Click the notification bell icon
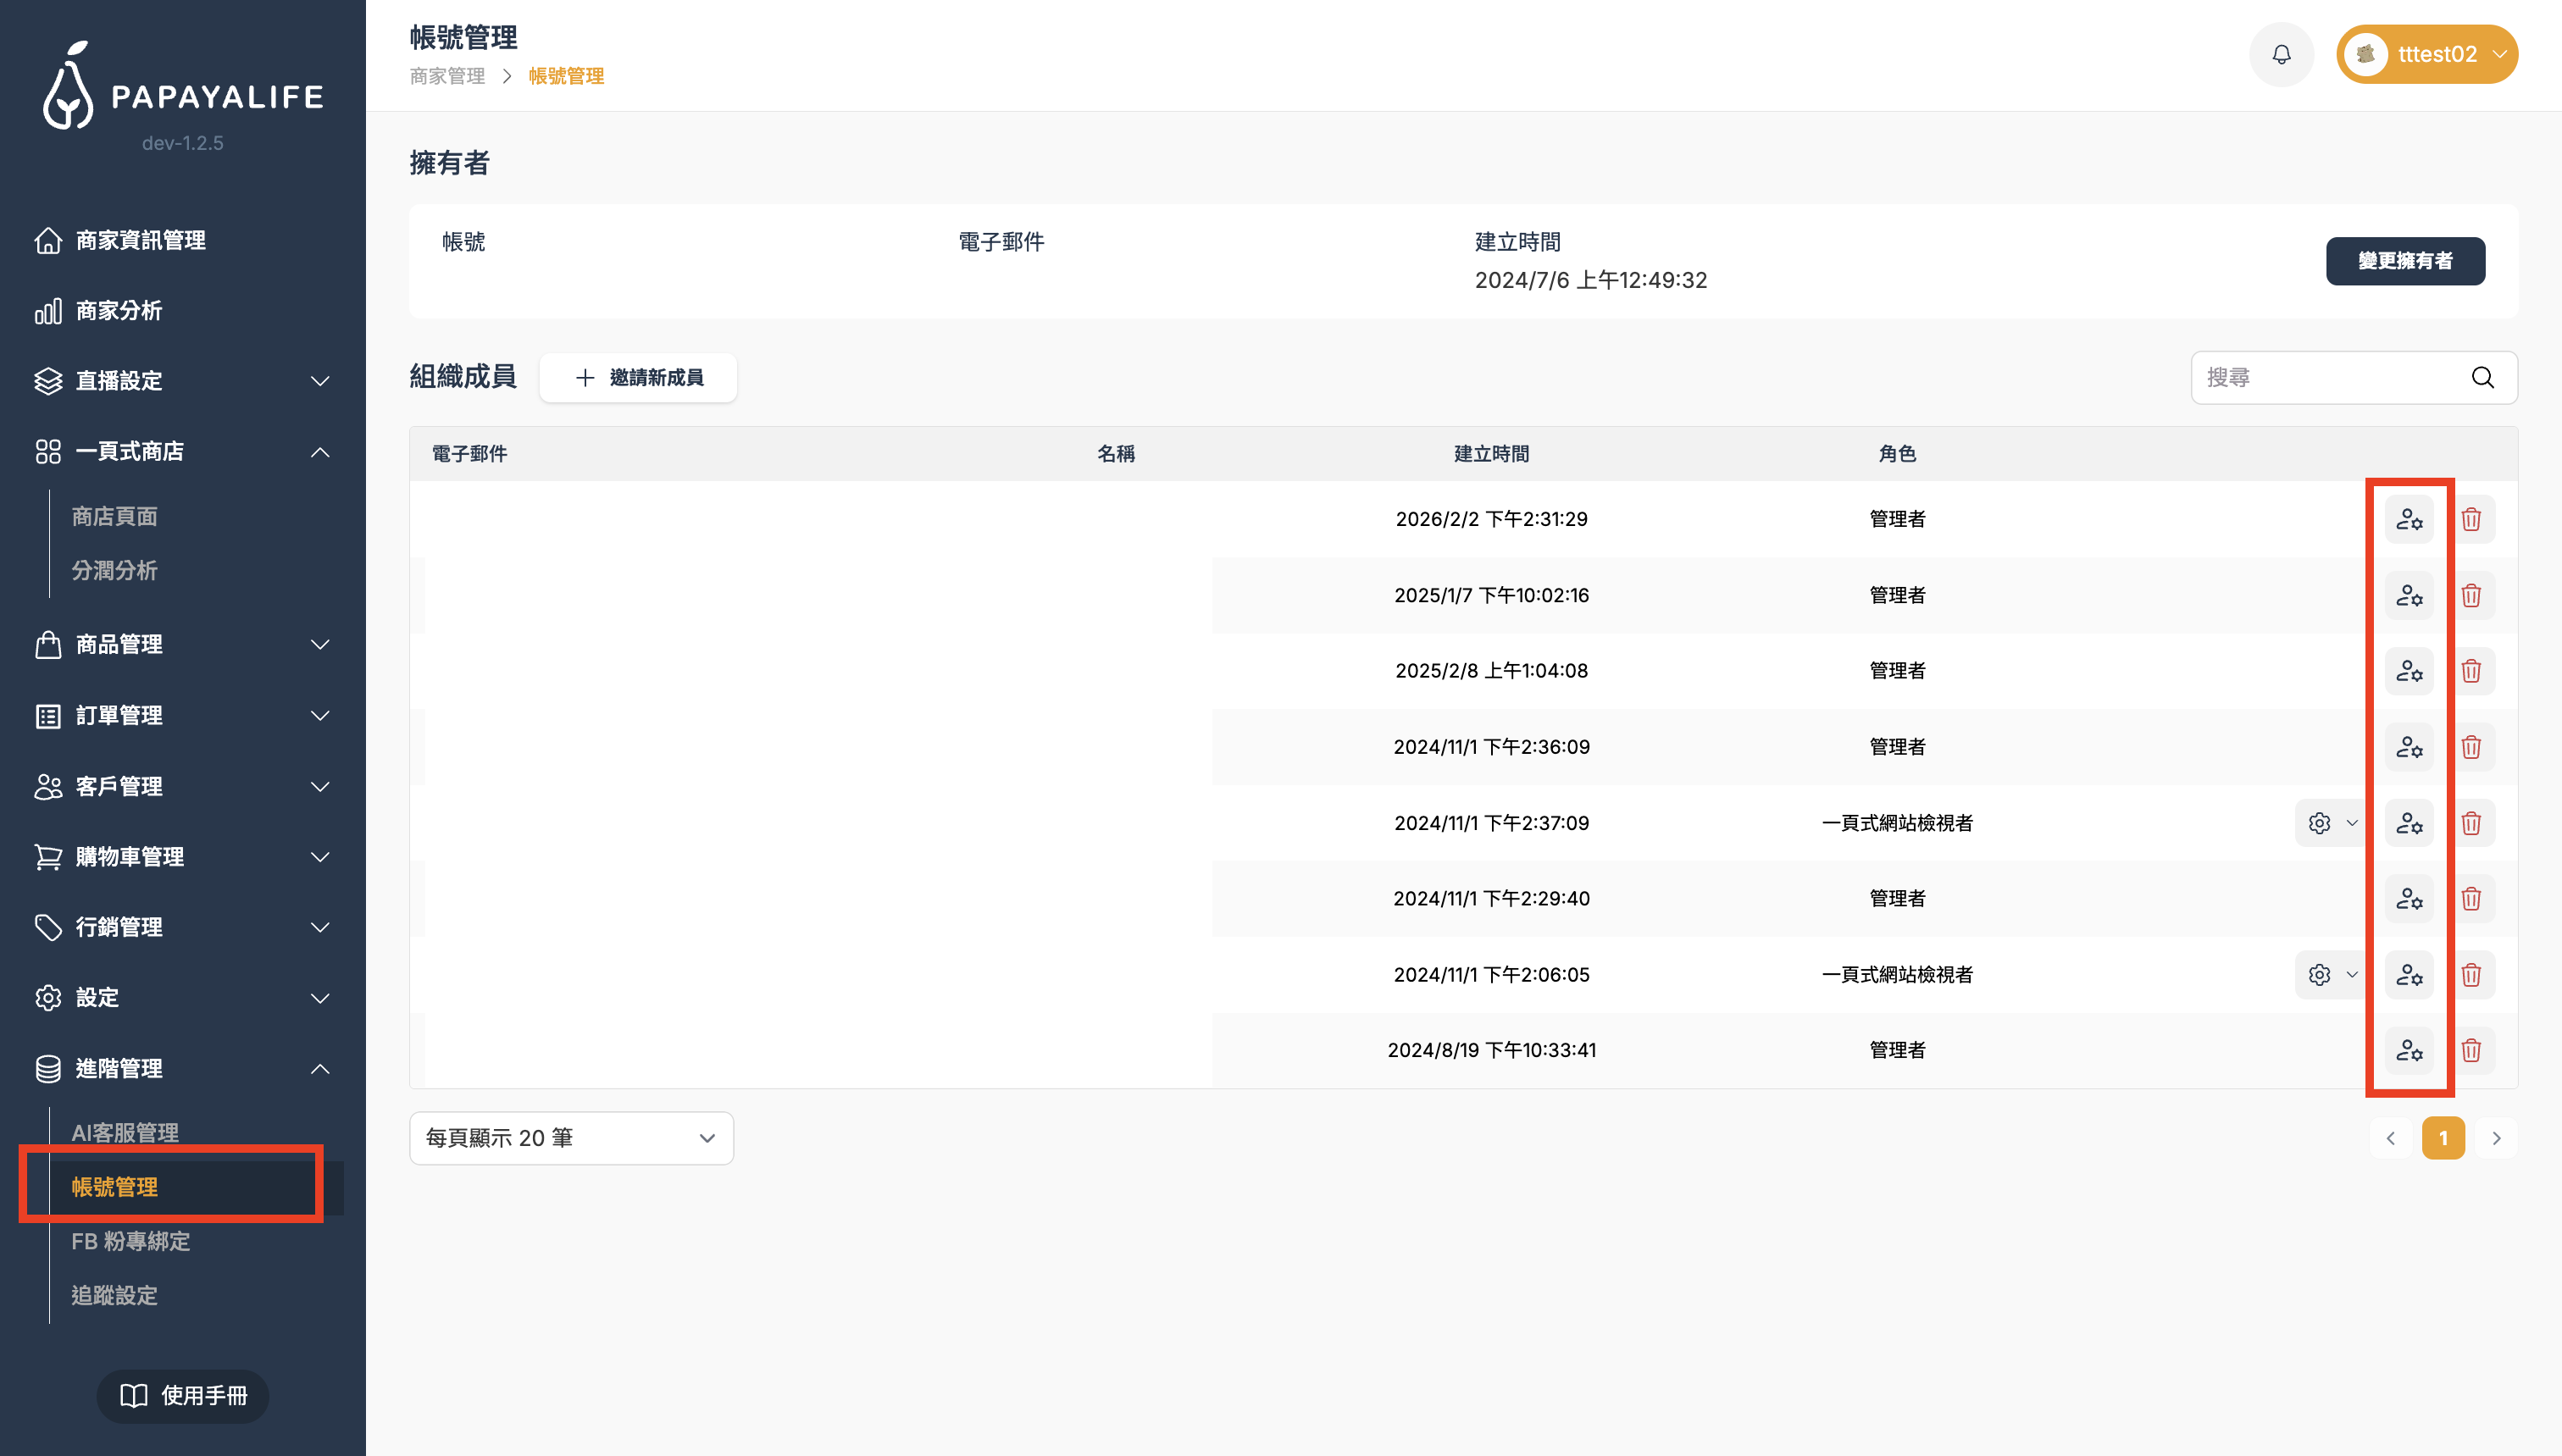Viewport: 2562px width, 1456px height. click(2281, 54)
